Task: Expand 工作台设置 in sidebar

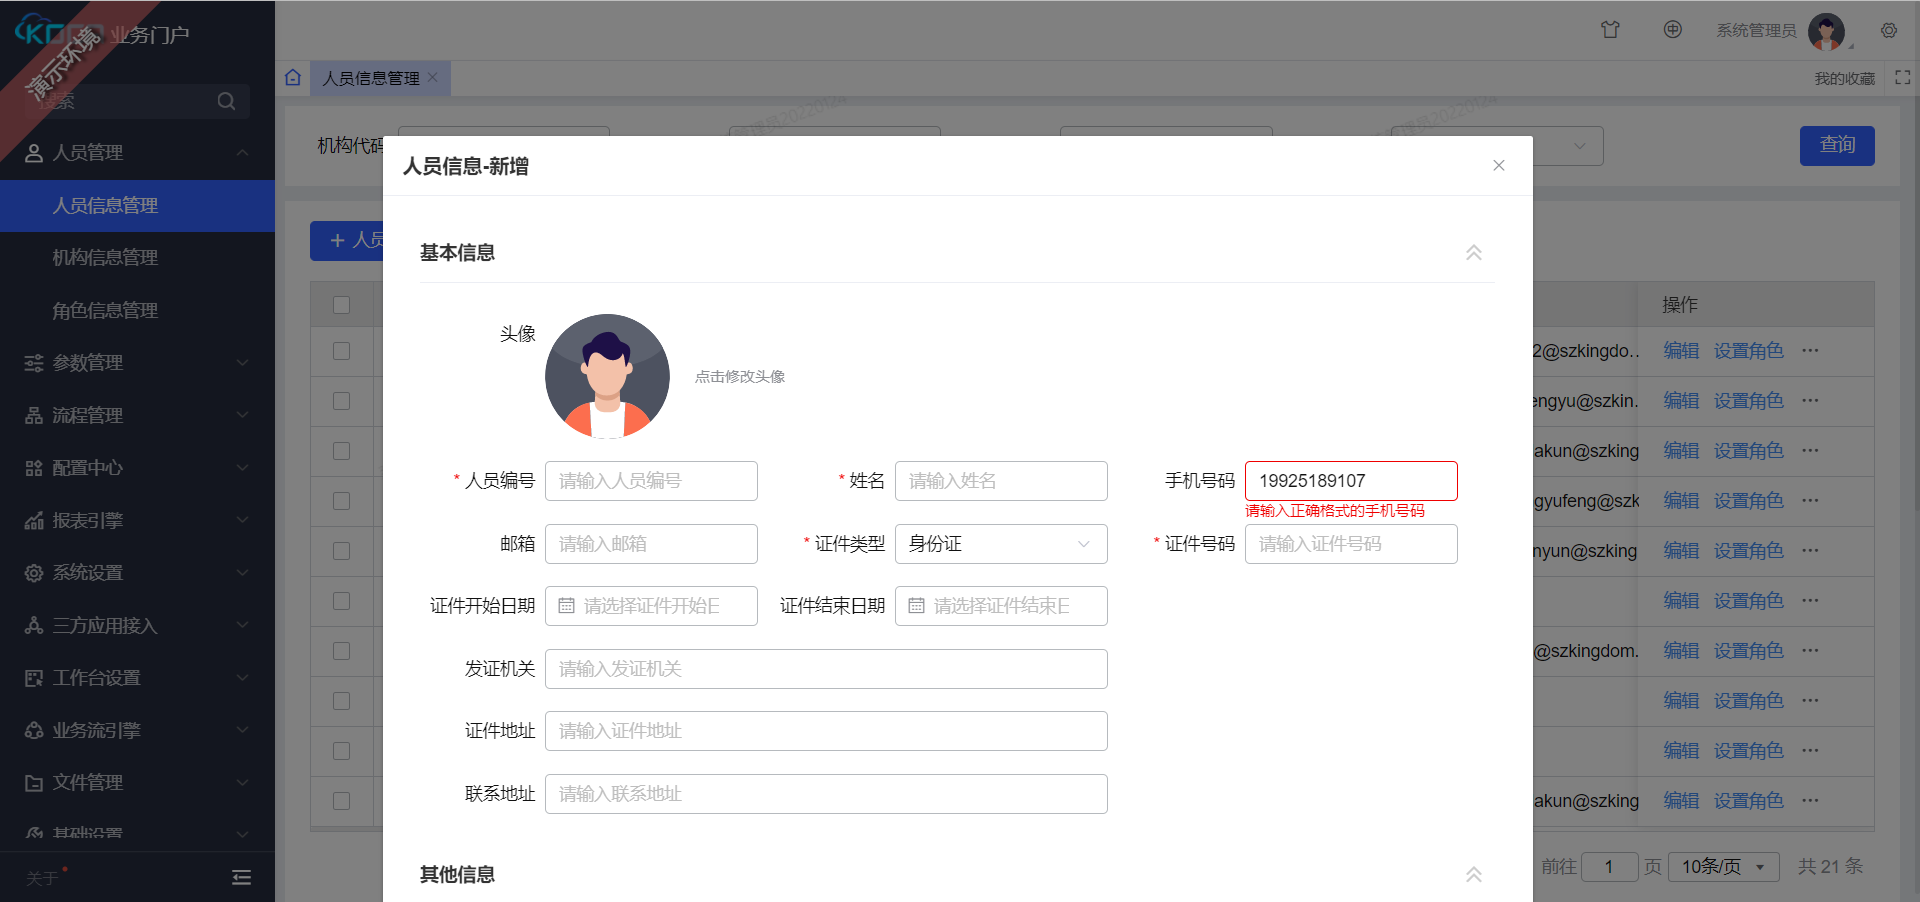Action: click(x=137, y=677)
